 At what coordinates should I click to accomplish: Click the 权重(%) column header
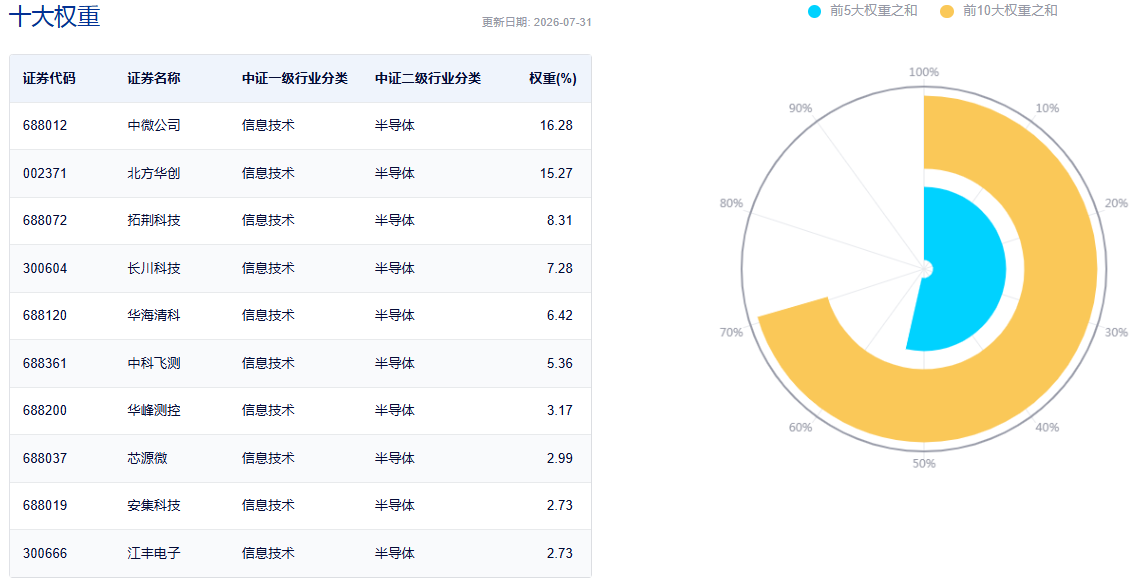(553, 79)
